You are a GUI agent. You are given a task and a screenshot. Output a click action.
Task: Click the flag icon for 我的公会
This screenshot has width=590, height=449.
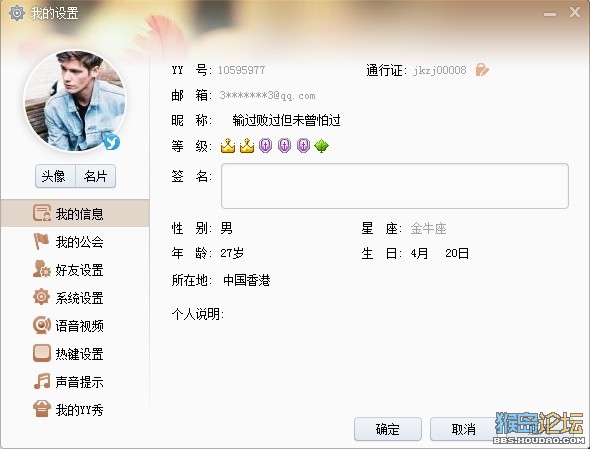(41, 241)
